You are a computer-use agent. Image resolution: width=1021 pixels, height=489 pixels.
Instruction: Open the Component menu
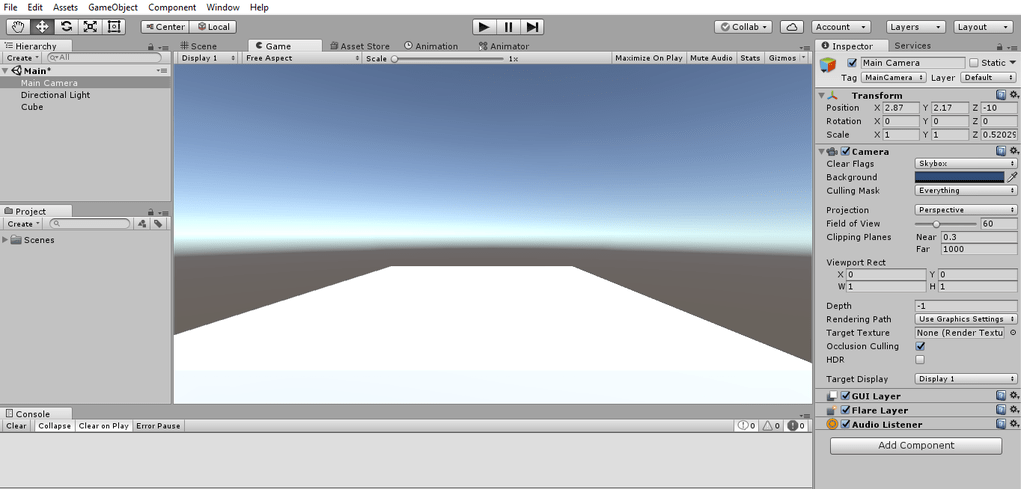point(172,8)
